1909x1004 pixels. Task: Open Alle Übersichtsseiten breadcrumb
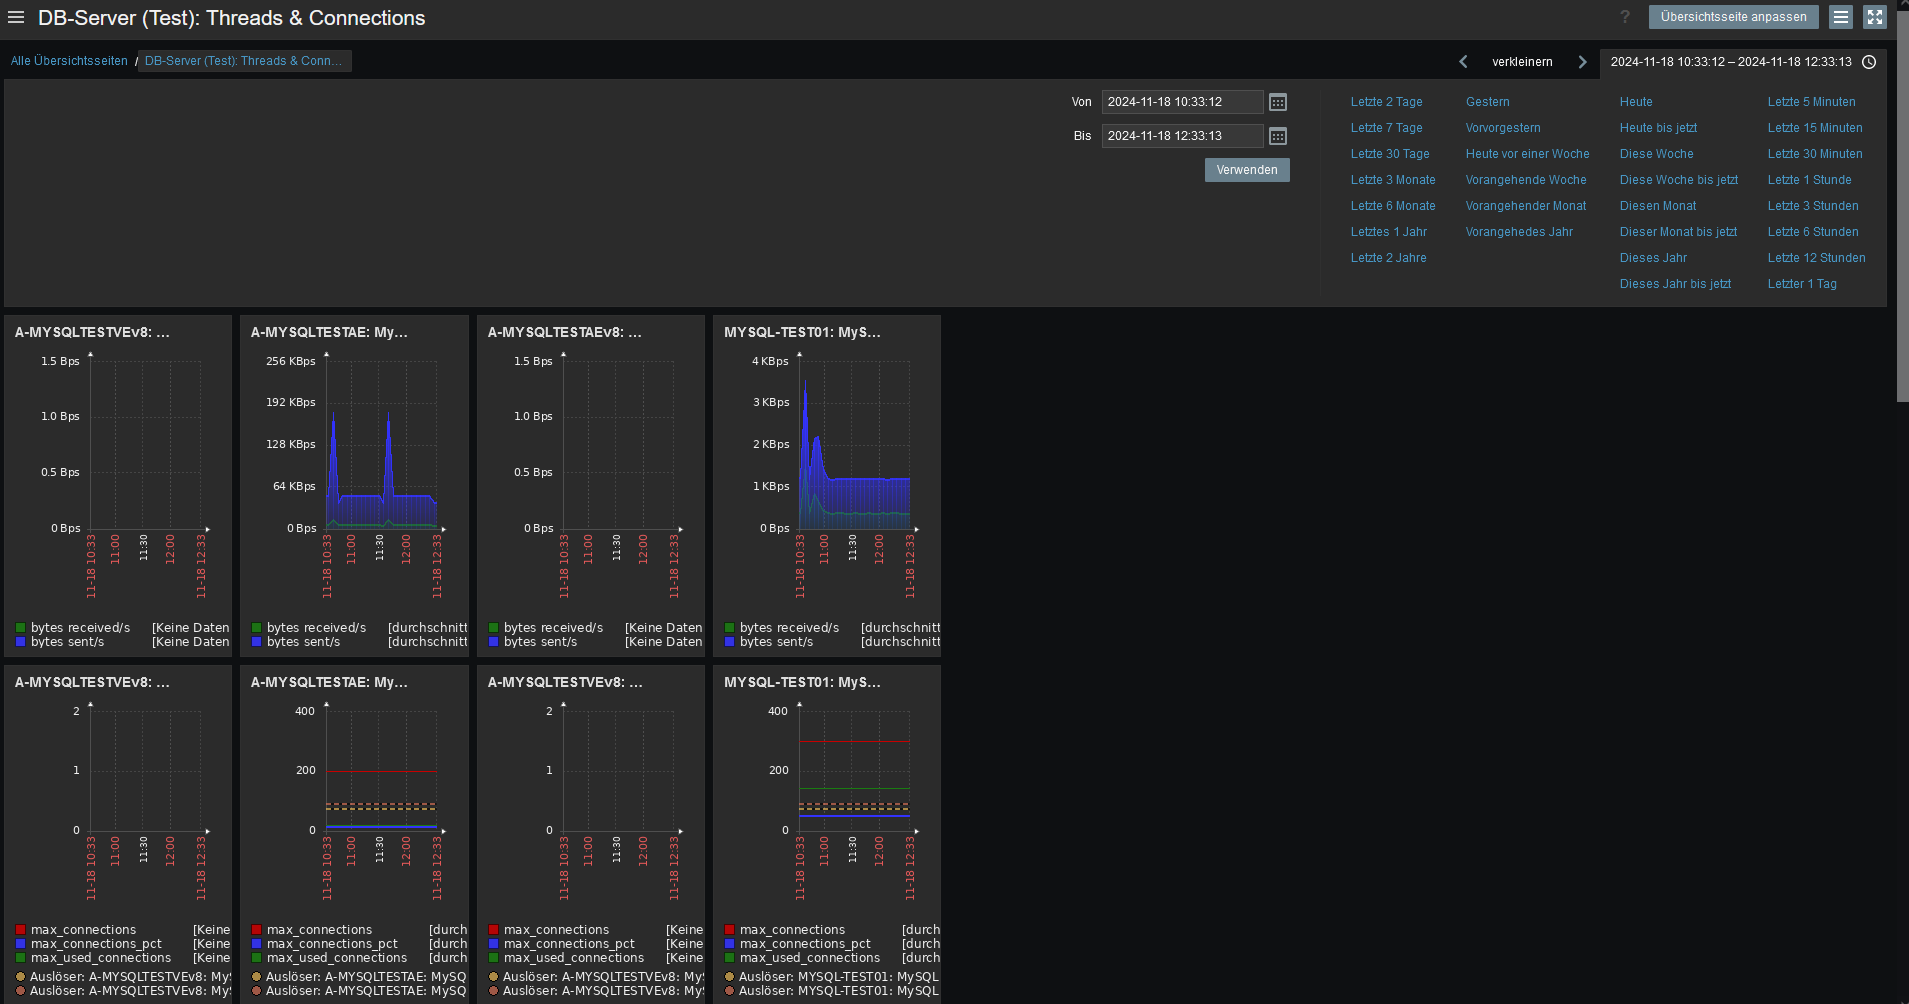coord(69,61)
